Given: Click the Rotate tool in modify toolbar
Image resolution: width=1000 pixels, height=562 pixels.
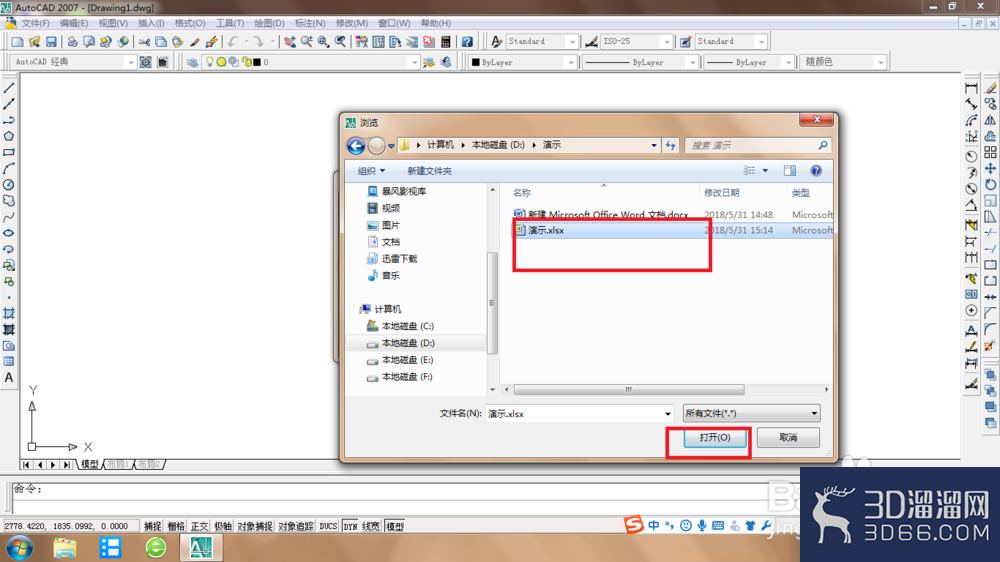Looking at the screenshot, I should pyautogui.click(x=990, y=184).
